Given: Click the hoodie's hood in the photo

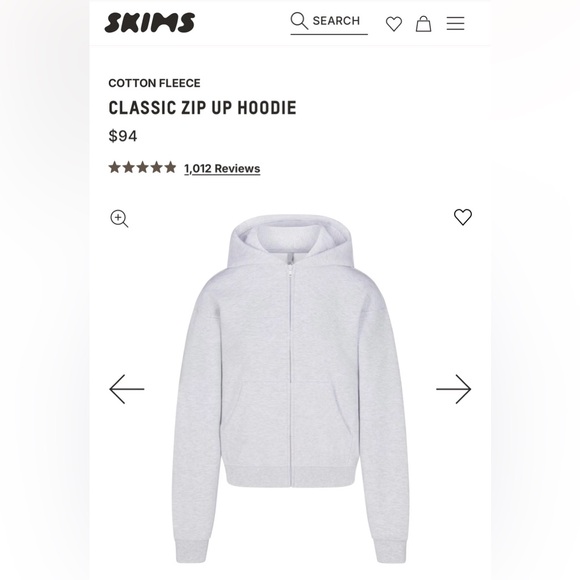Looking at the screenshot, I should 290,240.
